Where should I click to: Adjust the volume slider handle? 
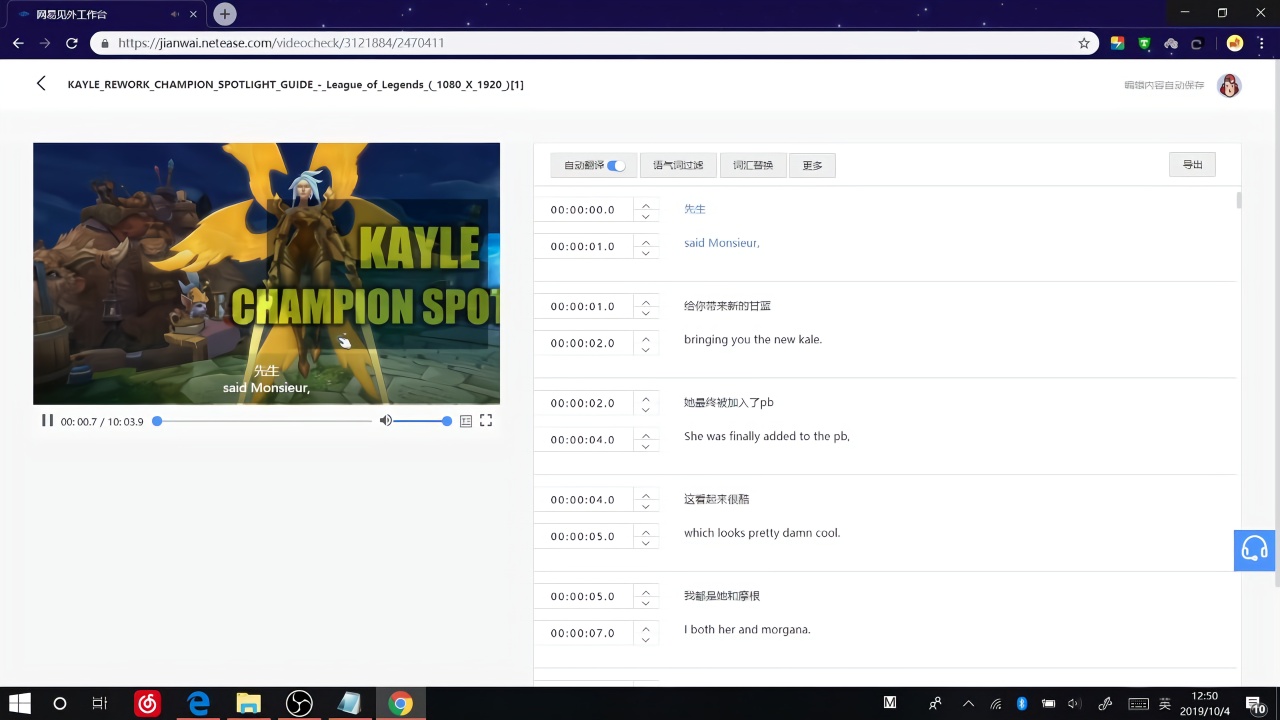tap(447, 421)
